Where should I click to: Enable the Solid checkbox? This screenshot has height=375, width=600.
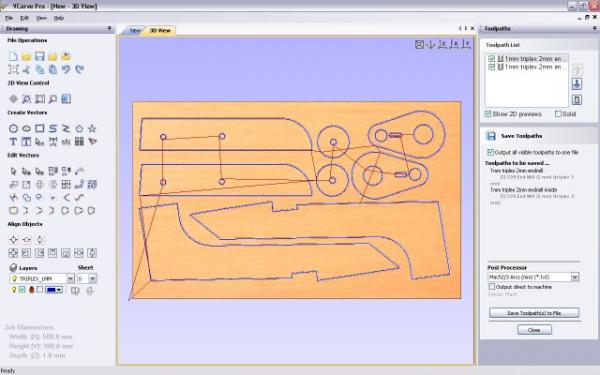[x=558, y=114]
